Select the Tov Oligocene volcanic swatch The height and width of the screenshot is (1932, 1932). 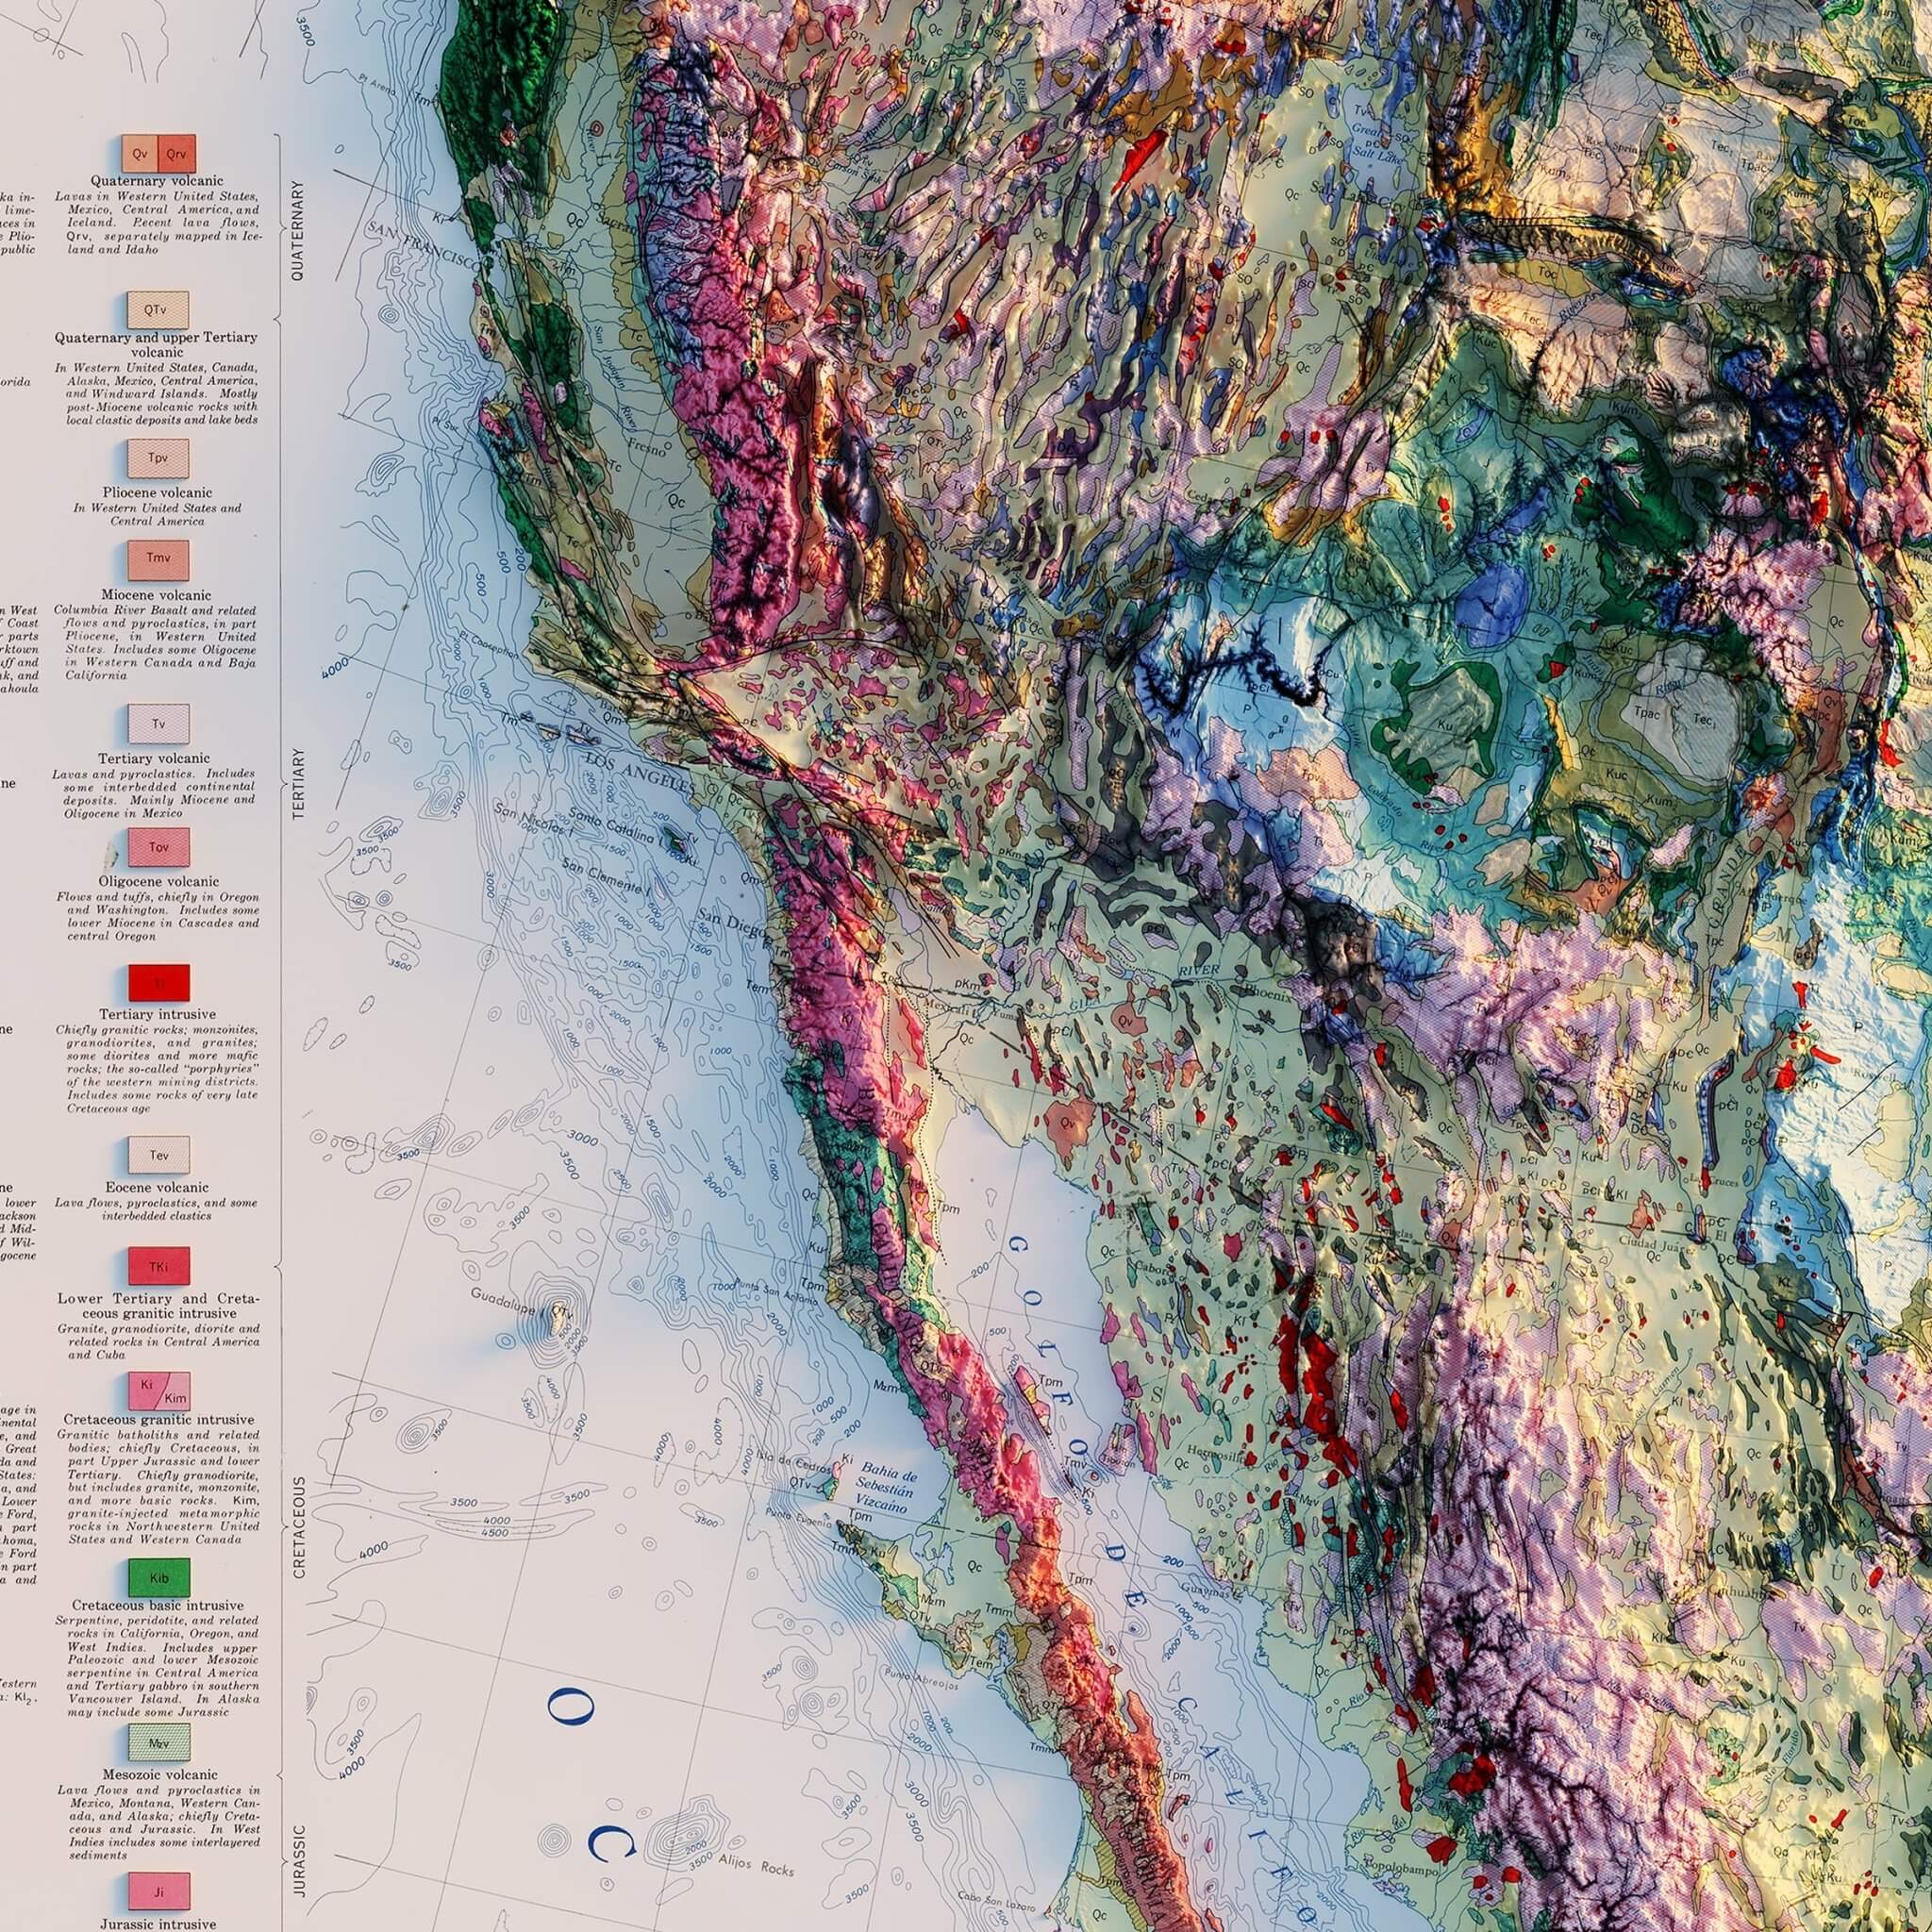[x=158, y=847]
